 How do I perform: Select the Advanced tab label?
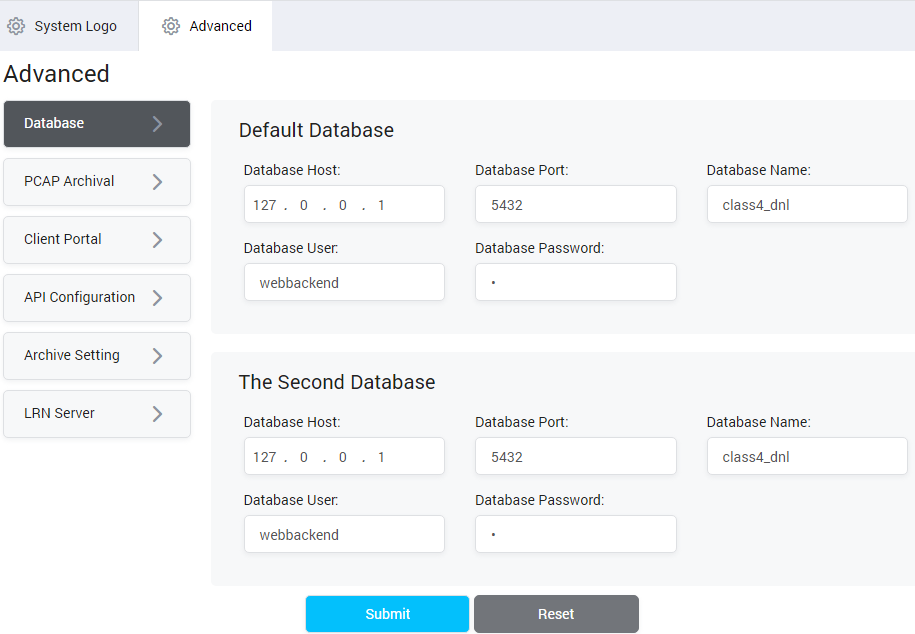(220, 26)
